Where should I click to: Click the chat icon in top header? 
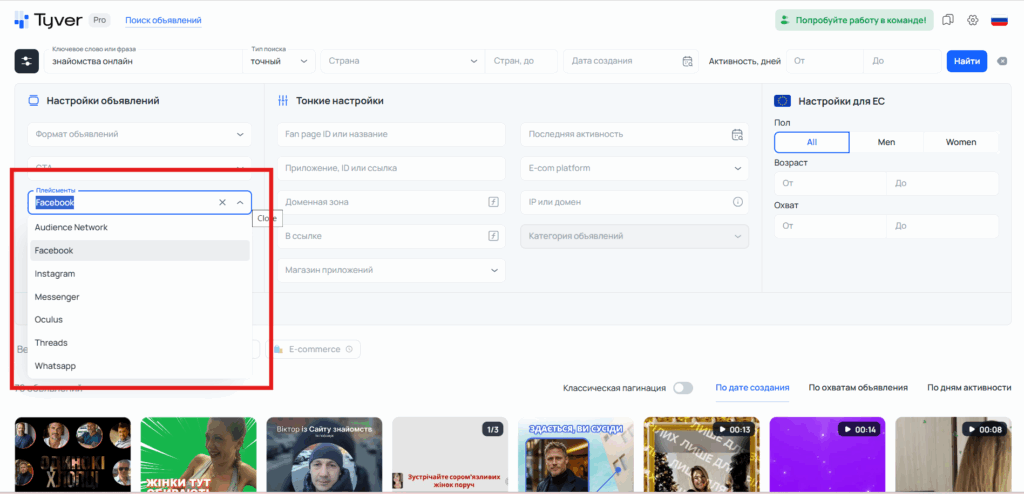point(948,20)
